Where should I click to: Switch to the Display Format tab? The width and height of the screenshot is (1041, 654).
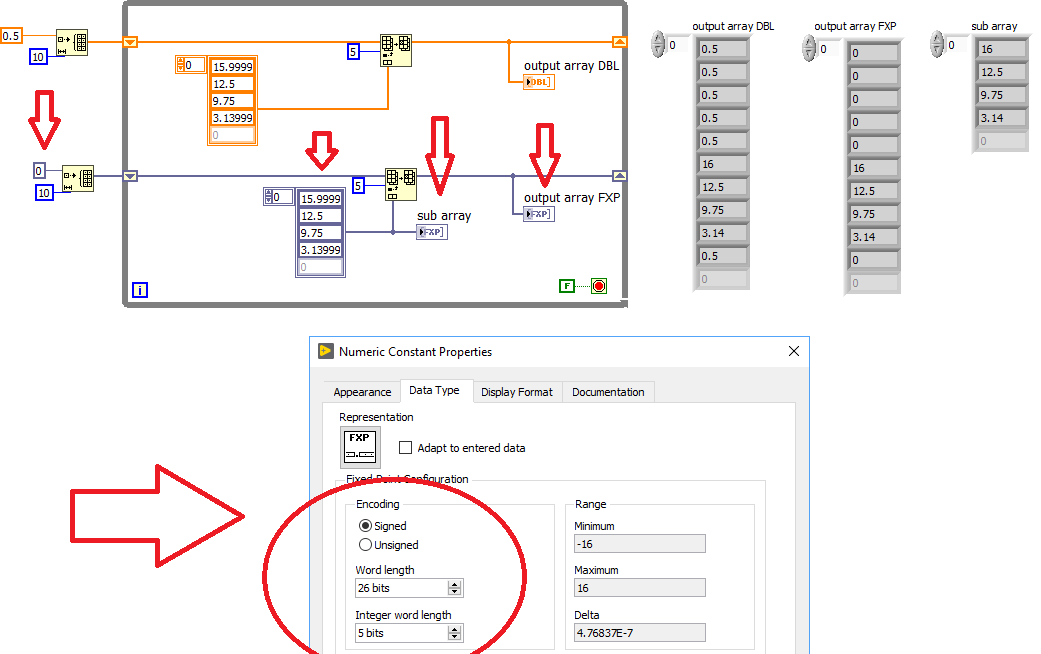(517, 392)
